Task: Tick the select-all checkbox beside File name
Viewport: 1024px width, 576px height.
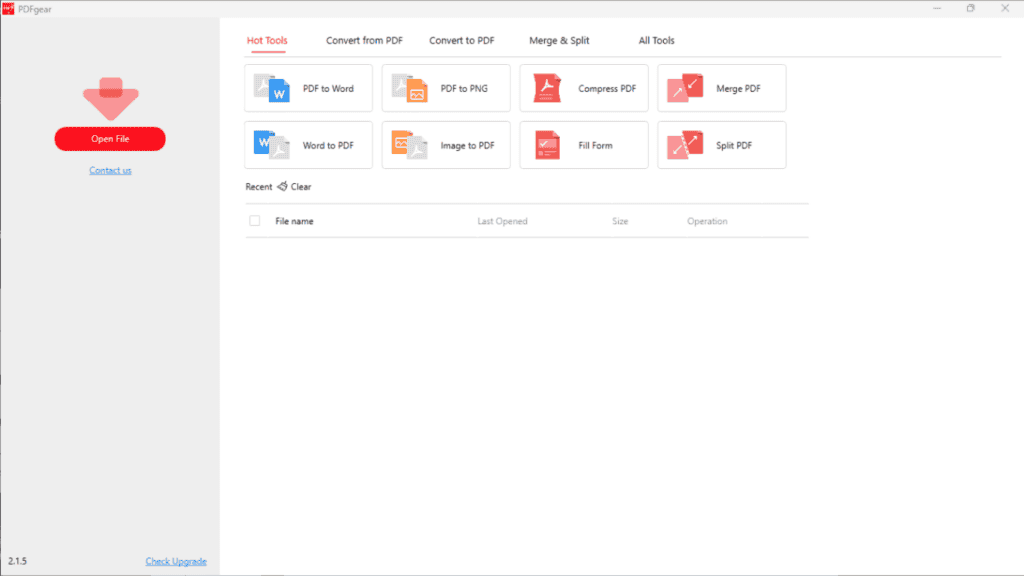Action: (x=255, y=221)
